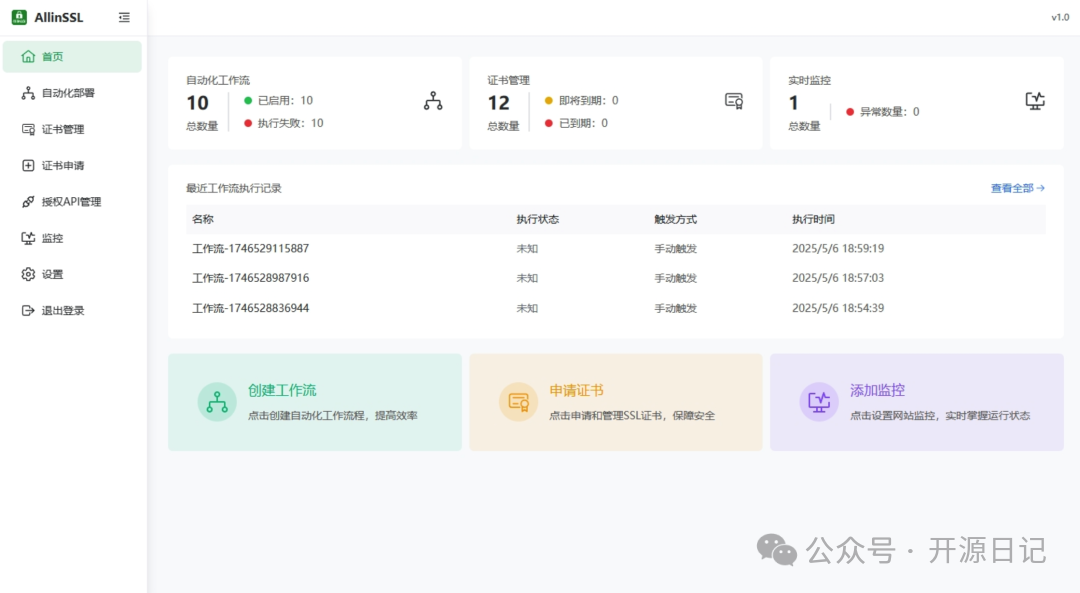Collapse the sidebar using the menu fold icon
Viewport: 1080px width, 593px height.
tap(124, 17)
